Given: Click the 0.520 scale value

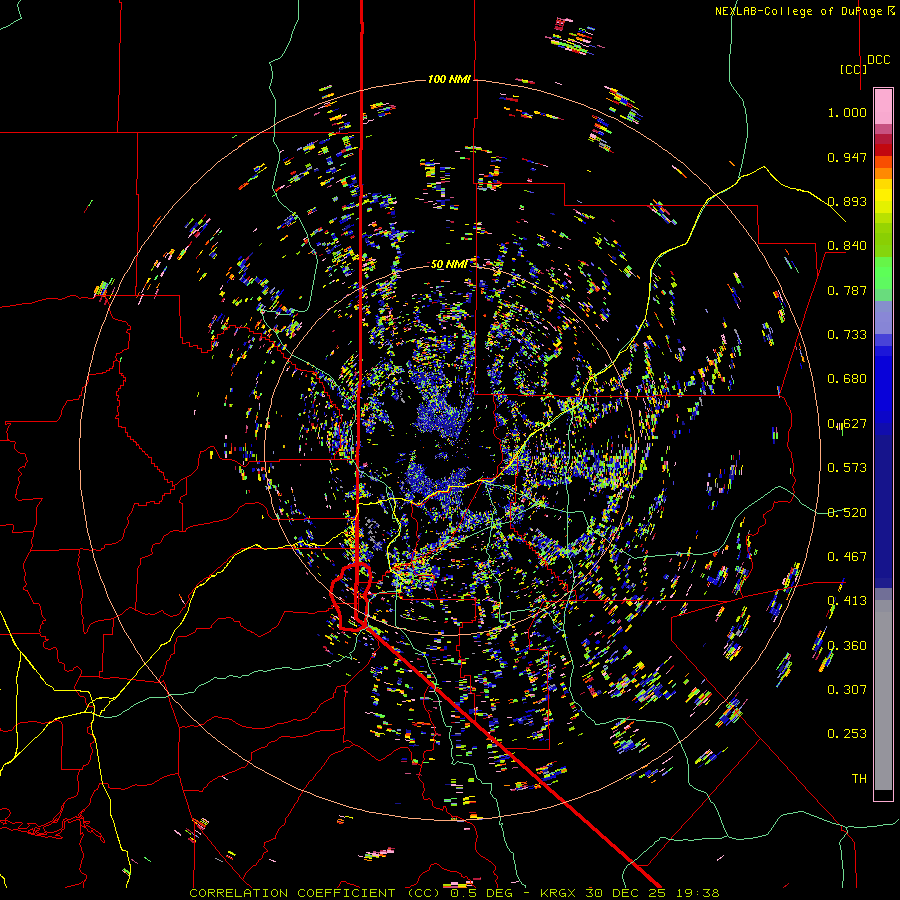Looking at the screenshot, I should point(847,513).
